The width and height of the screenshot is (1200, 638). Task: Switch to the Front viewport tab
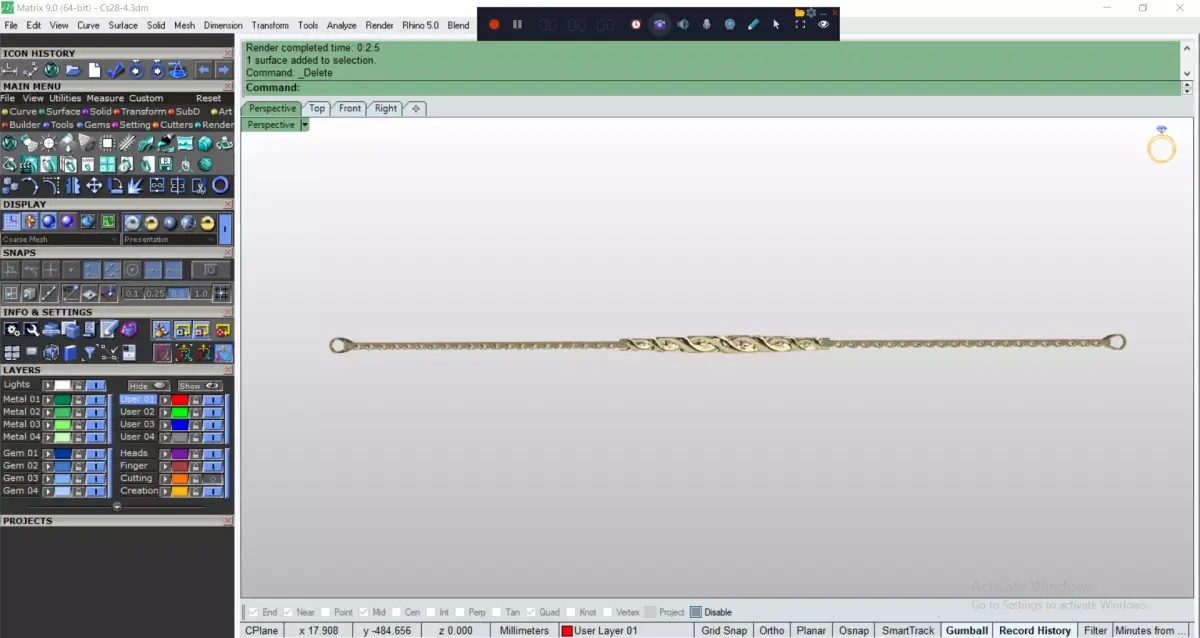pos(350,108)
